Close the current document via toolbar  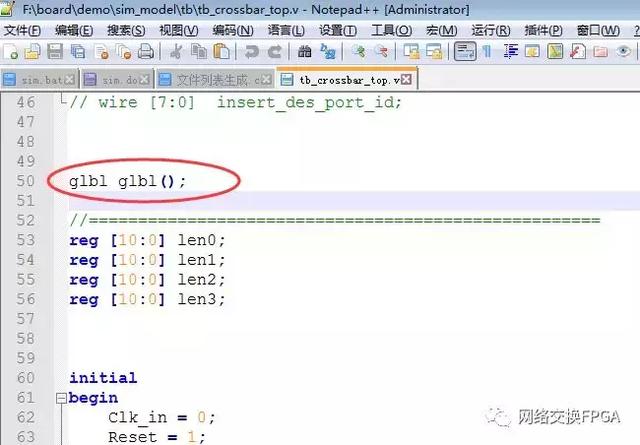[100, 51]
